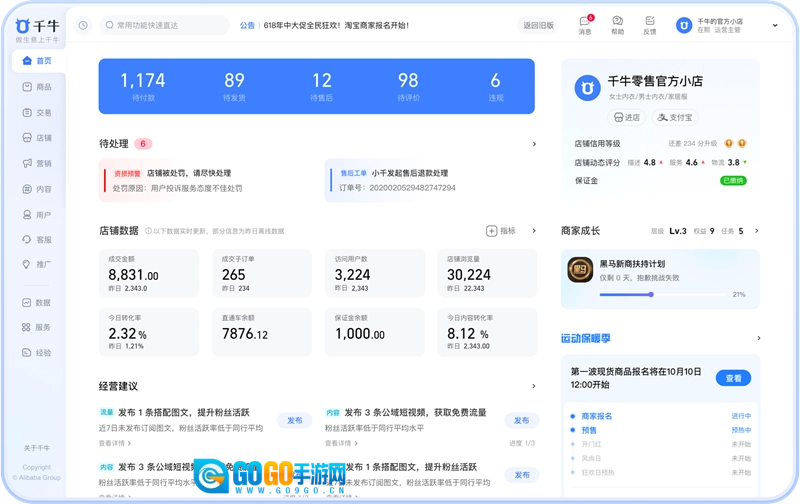Open the 营销 (Marketing) megaphone icon
Image resolution: width=800 pixels, height=504 pixels.
(28, 163)
